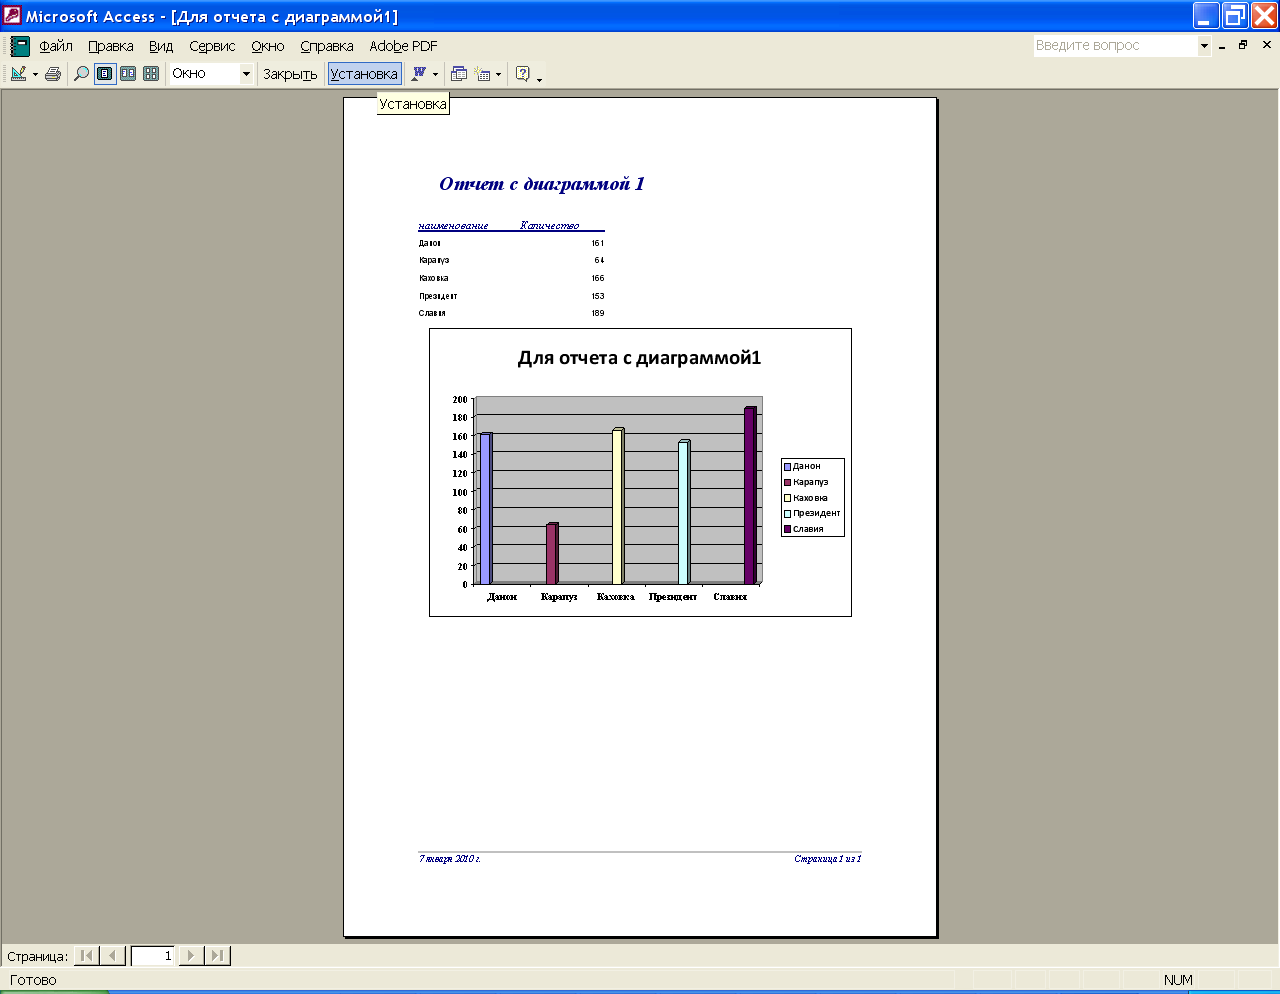The image size is (1280, 994).
Task: Restore the inner report window
Action: (1243, 45)
